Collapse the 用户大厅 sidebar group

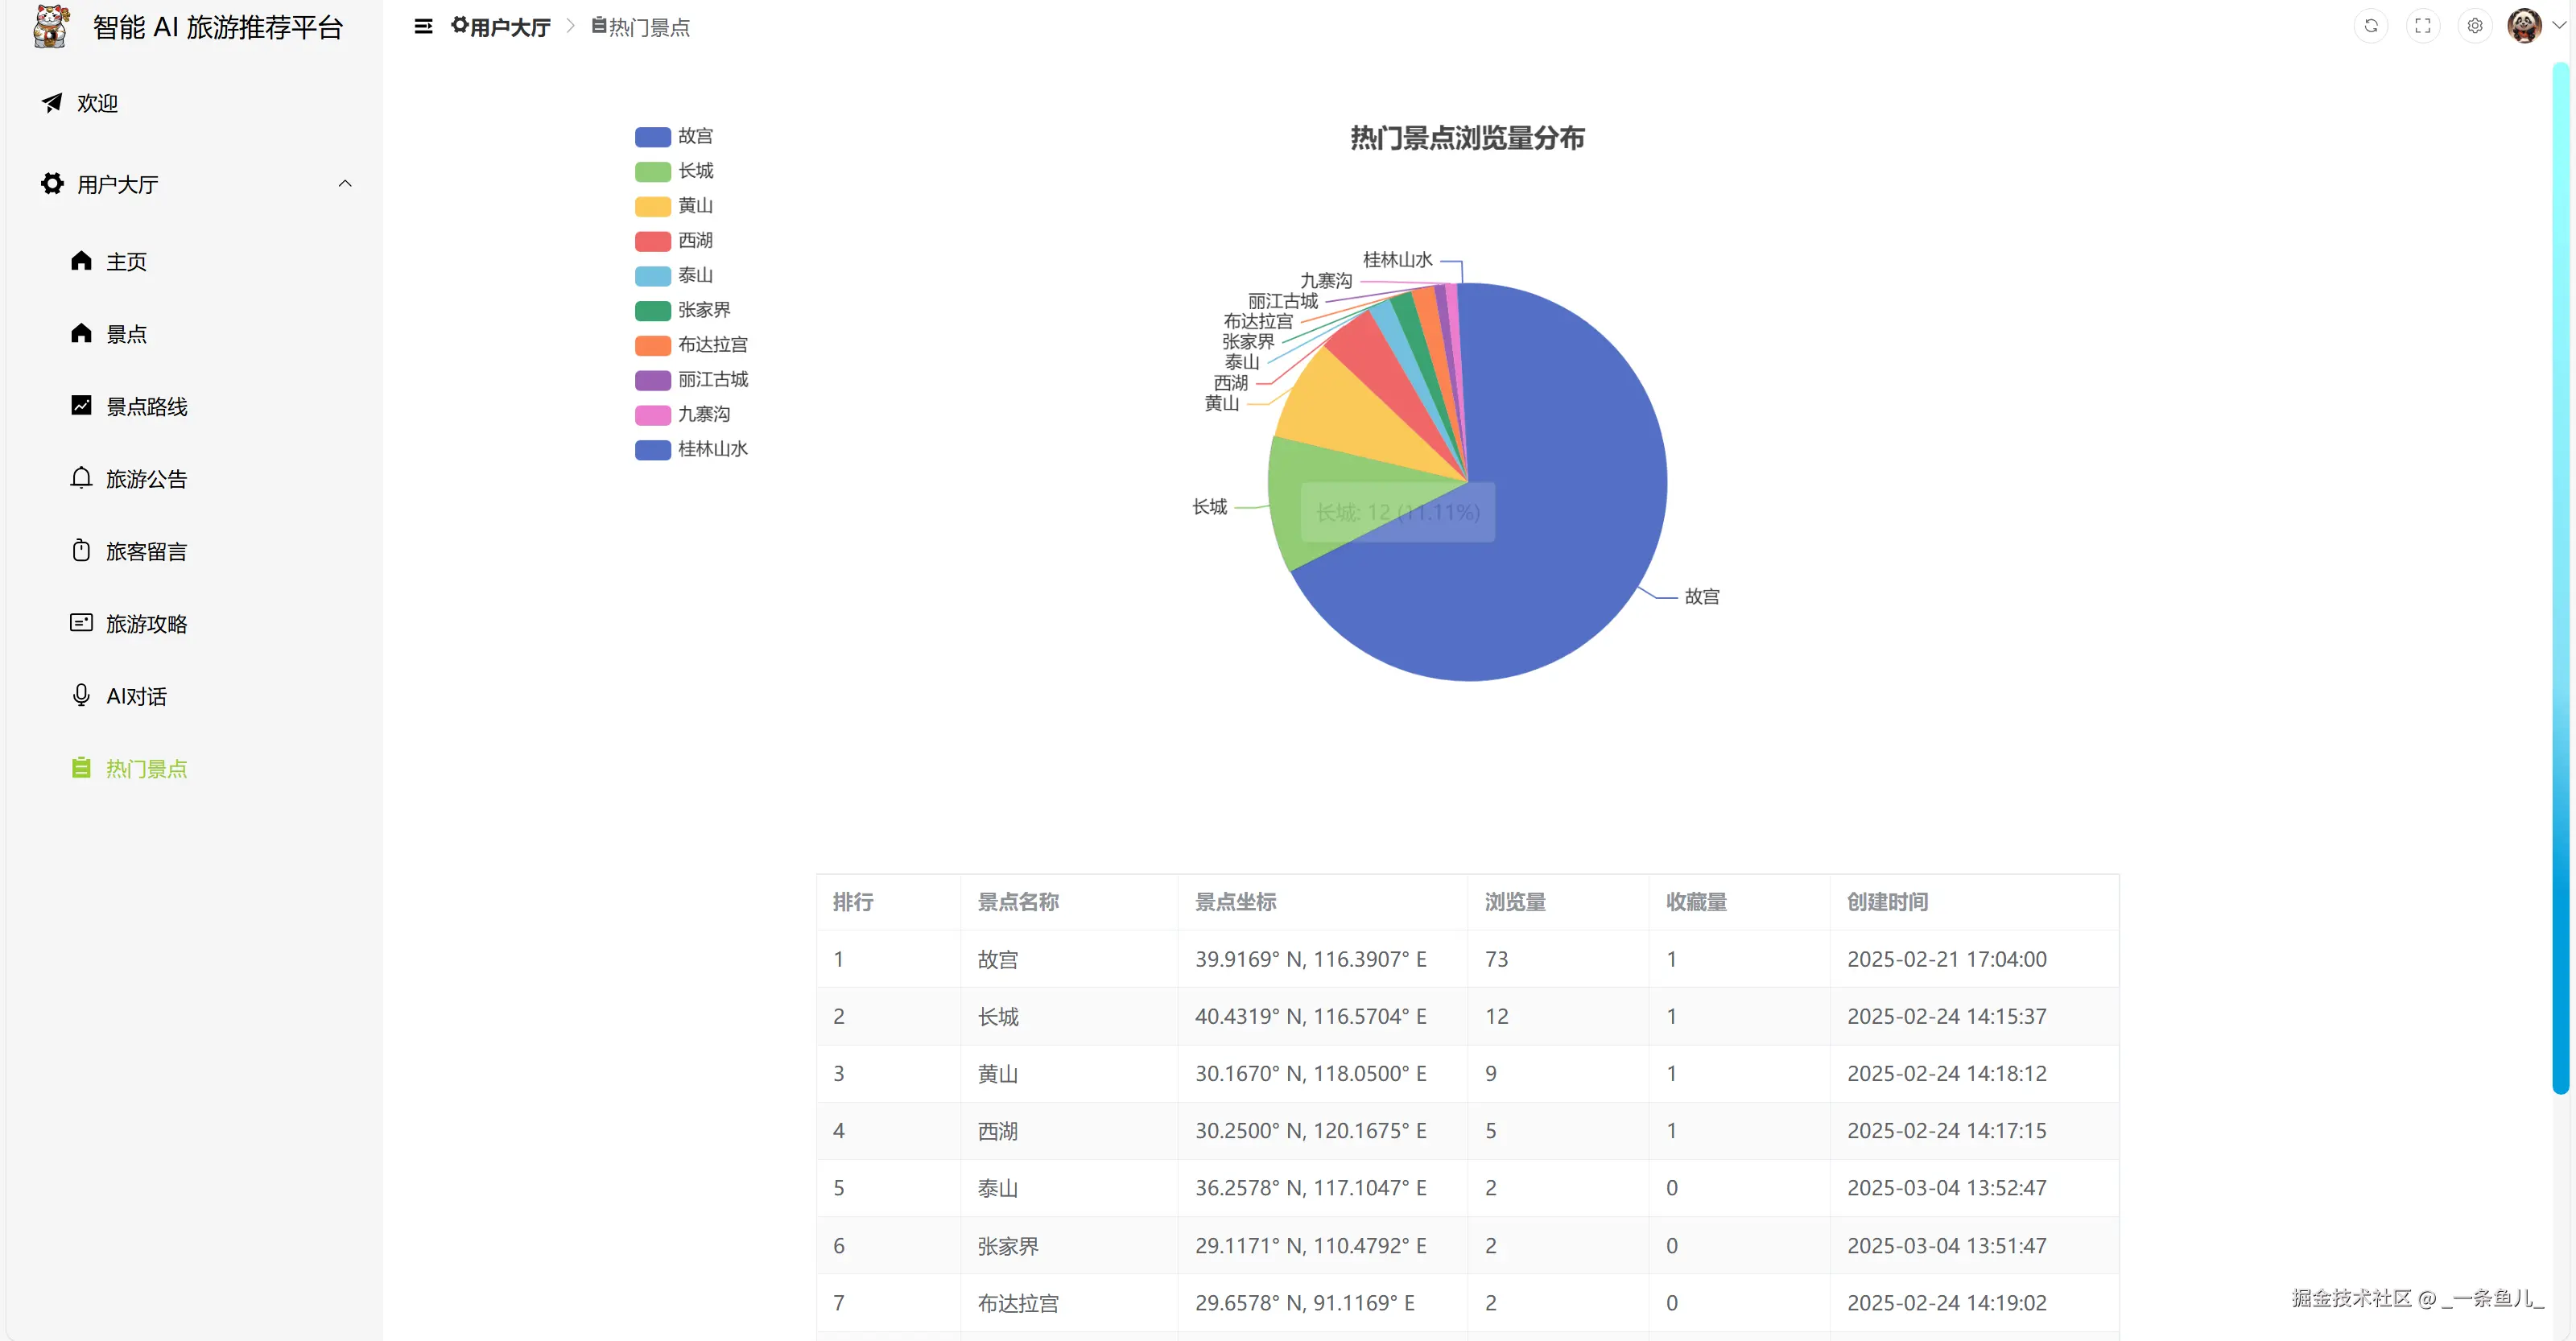click(345, 184)
